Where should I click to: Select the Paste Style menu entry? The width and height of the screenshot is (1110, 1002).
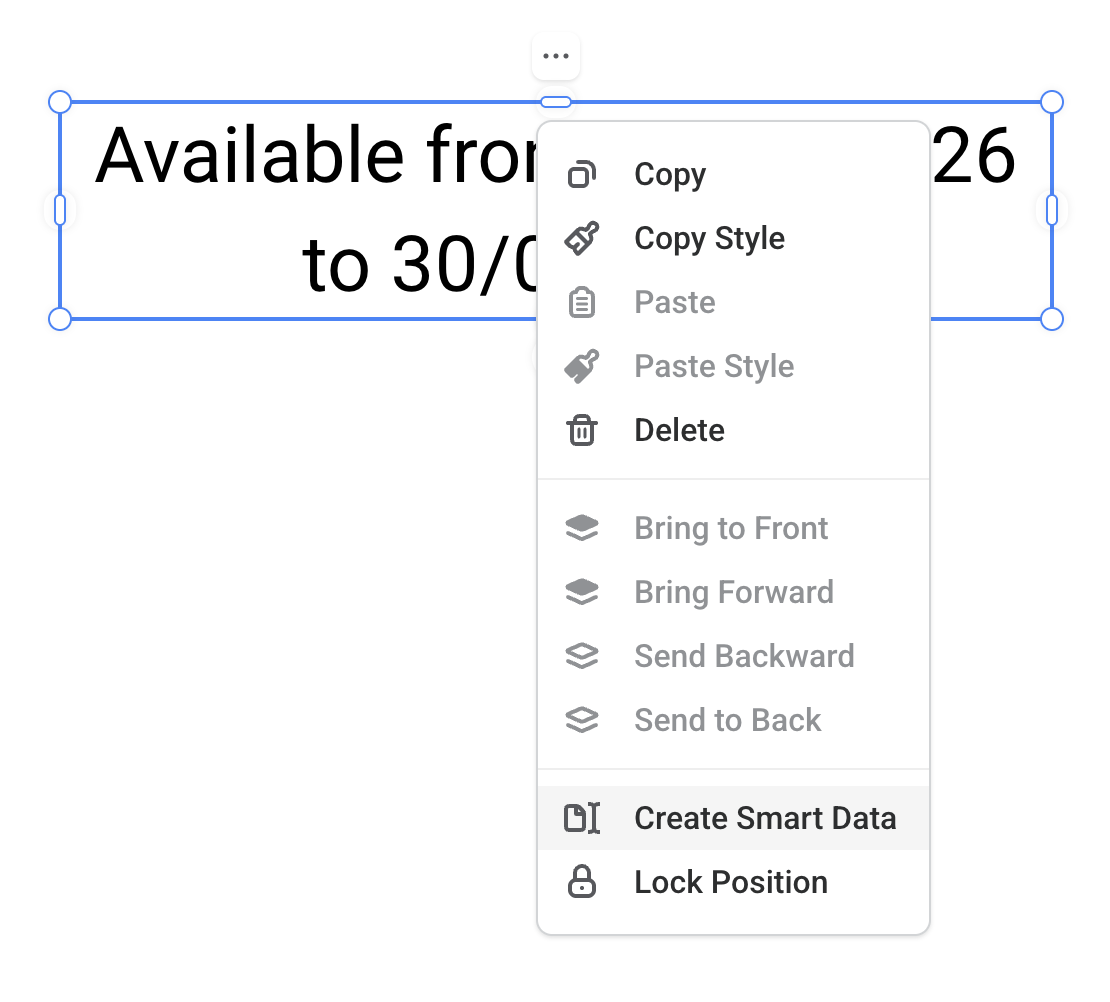[x=733, y=366]
